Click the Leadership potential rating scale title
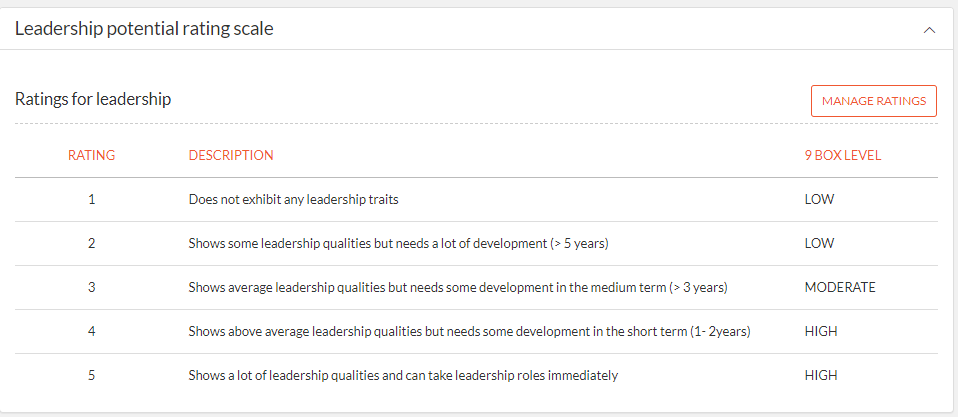The width and height of the screenshot is (958, 417). pyautogui.click(x=144, y=29)
